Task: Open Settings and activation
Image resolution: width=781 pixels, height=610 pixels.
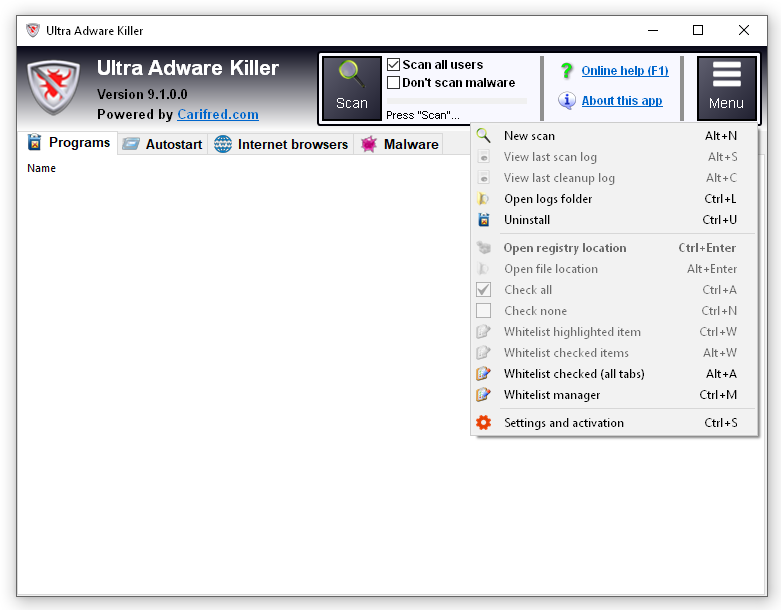Action: pos(614,422)
